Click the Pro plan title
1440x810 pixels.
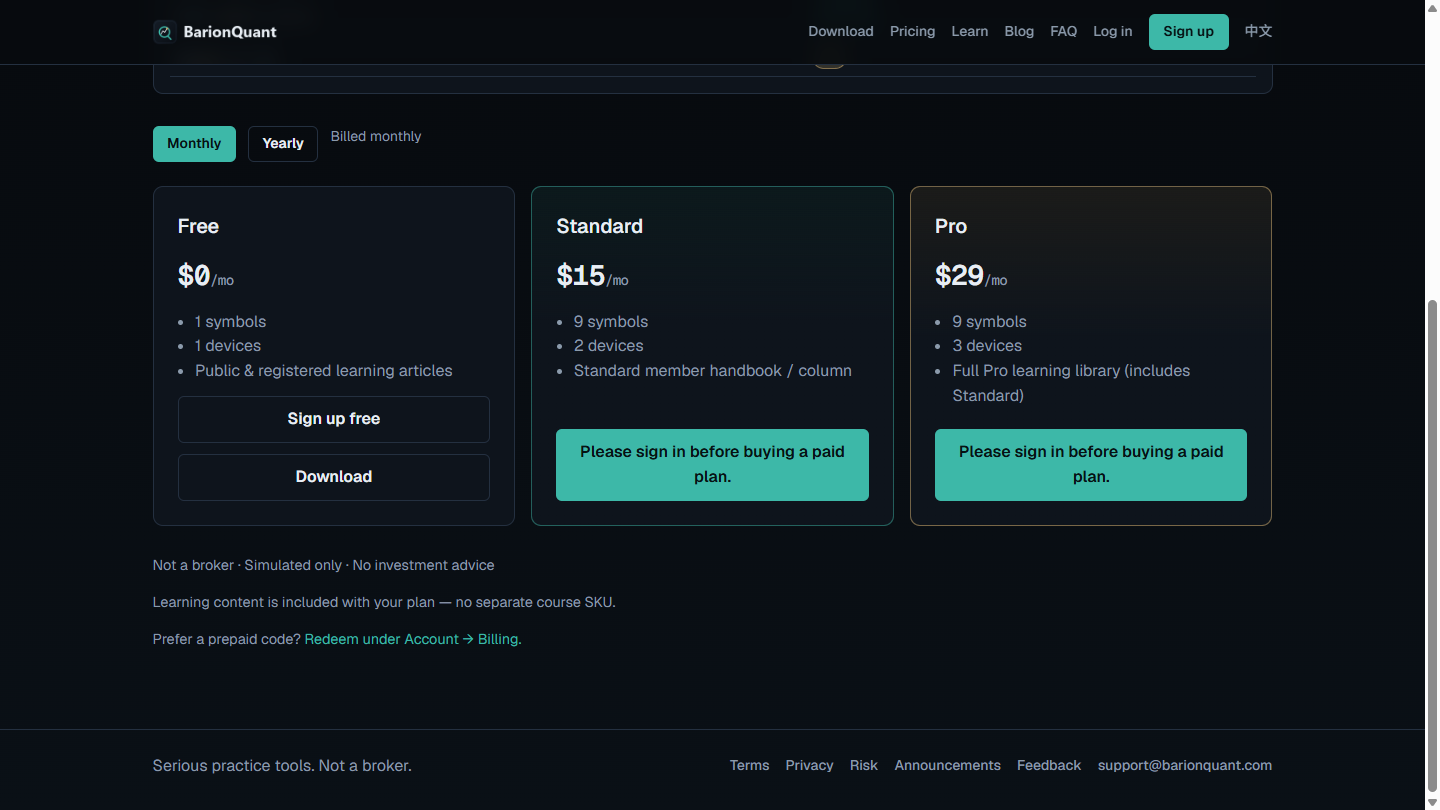[951, 226]
